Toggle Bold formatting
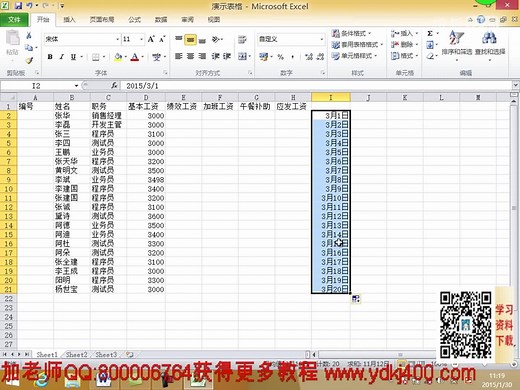520x390 pixels. 50,57
